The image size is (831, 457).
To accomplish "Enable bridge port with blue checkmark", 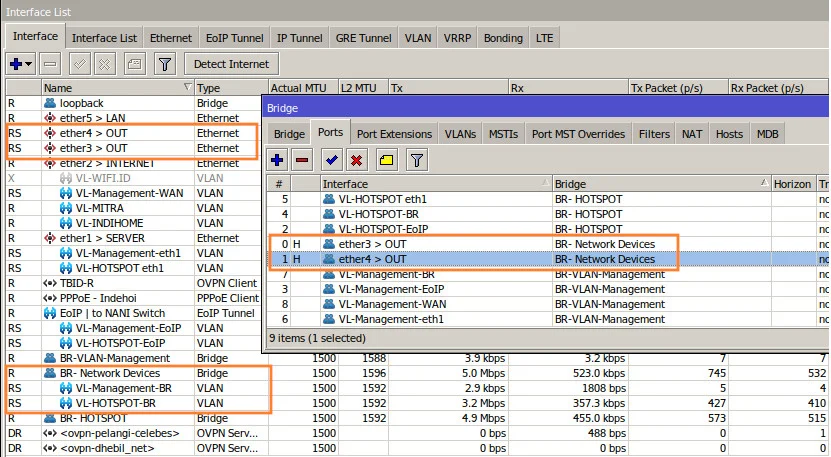I will [x=332, y=160].
